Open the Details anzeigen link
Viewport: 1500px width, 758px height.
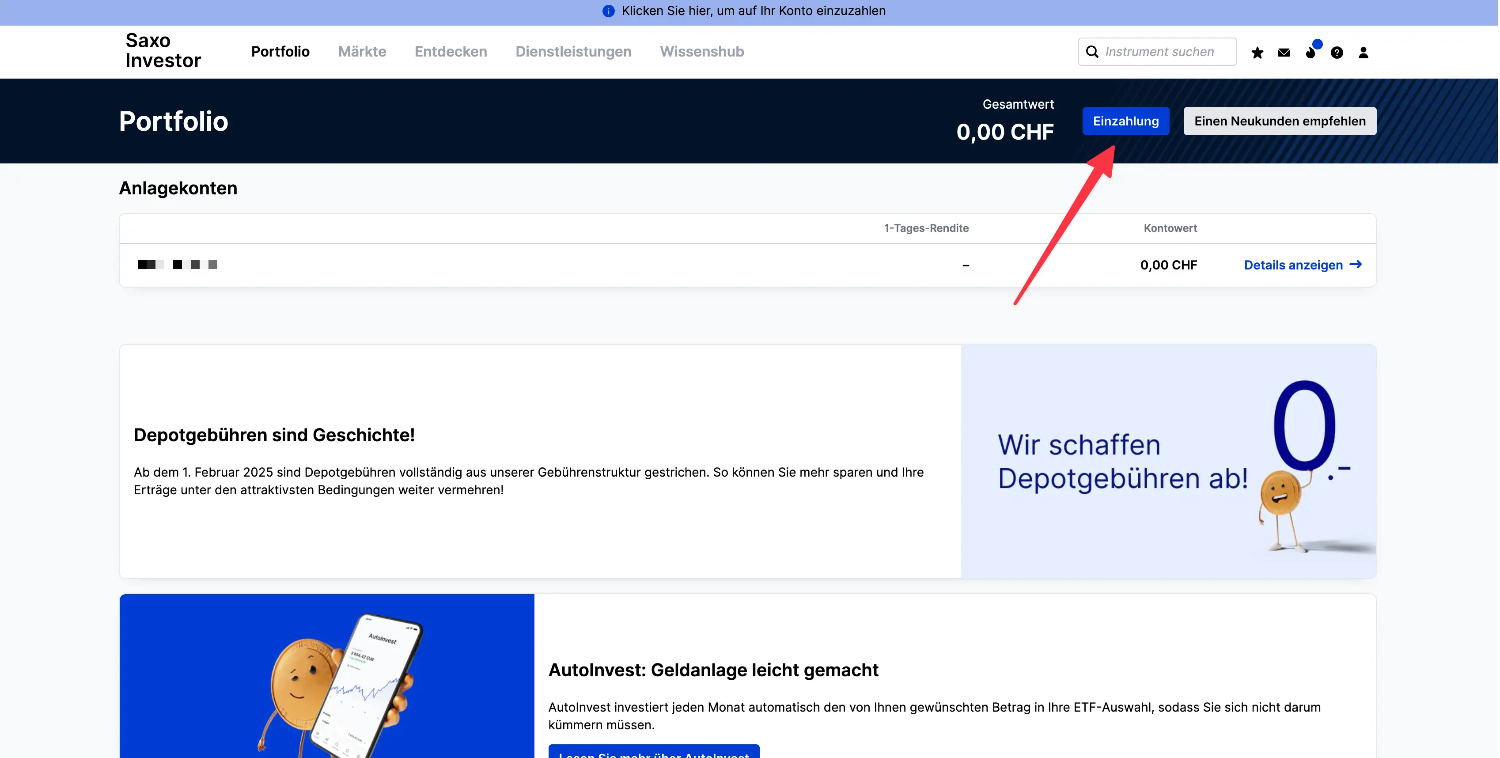[1303, 265]
